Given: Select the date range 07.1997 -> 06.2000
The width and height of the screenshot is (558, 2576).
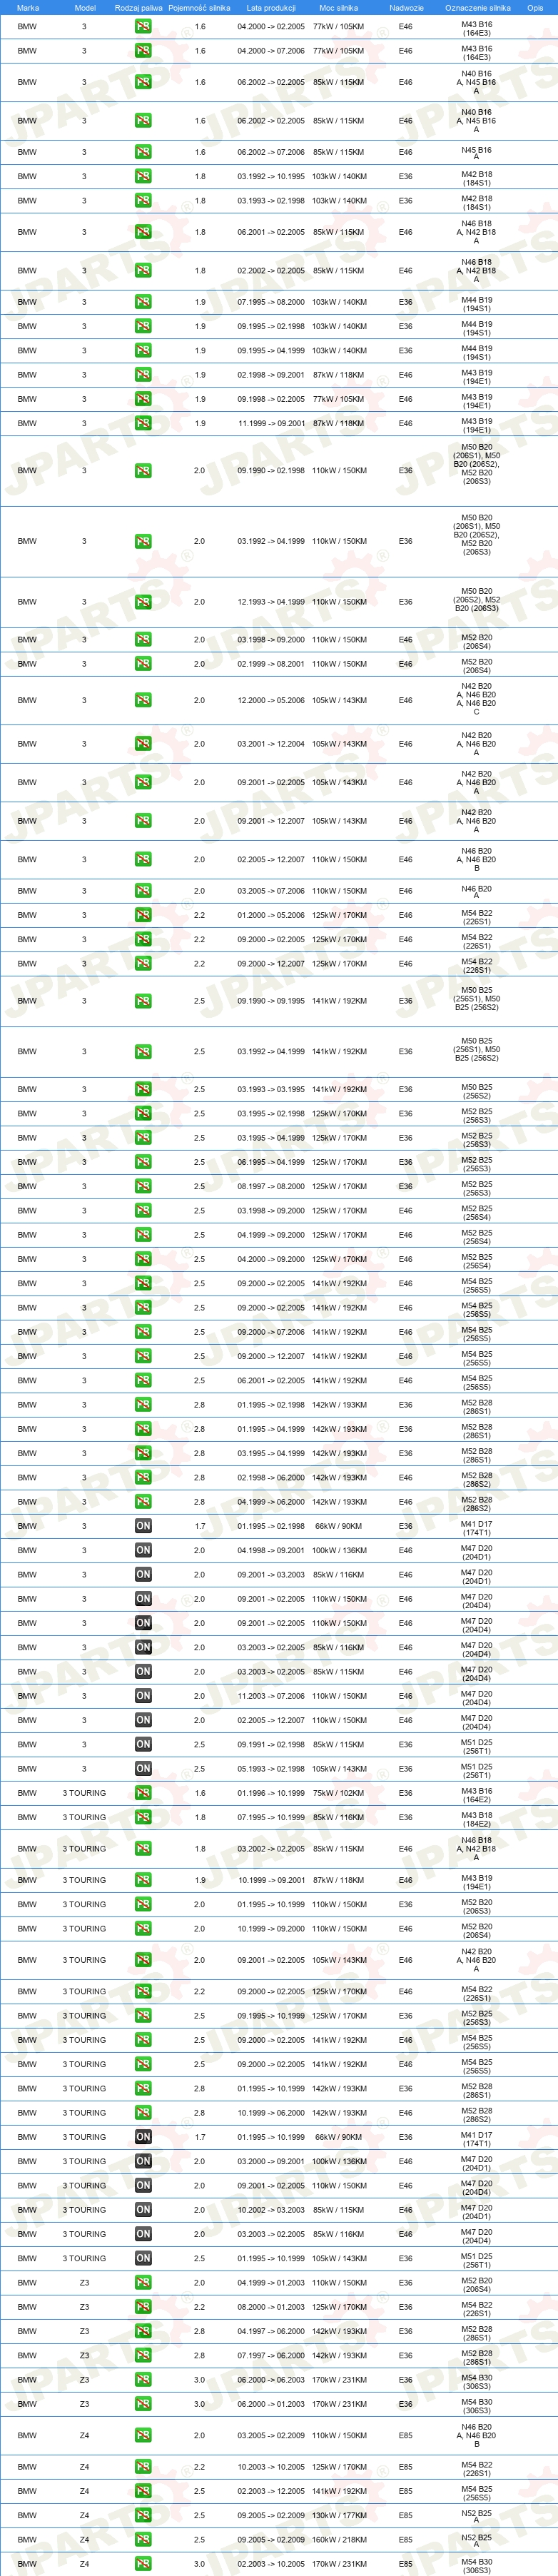Looking at the screenshot, I should click(271, 2356).
